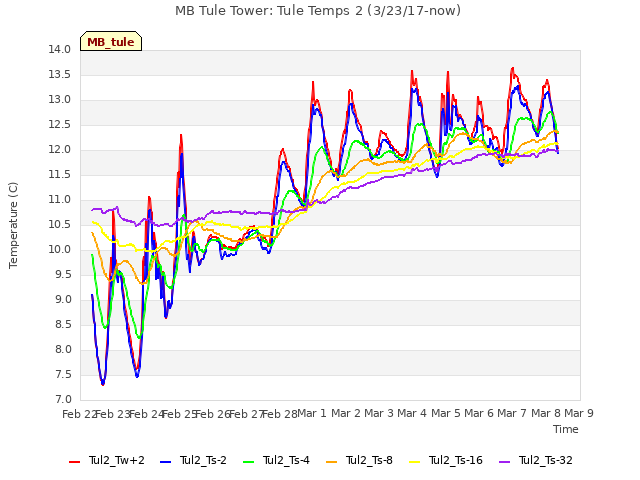The height and width of the screenshot is (480, 640).
Task: Click the Mar 2 x-axis date label
Action: (x=345, y=413)
